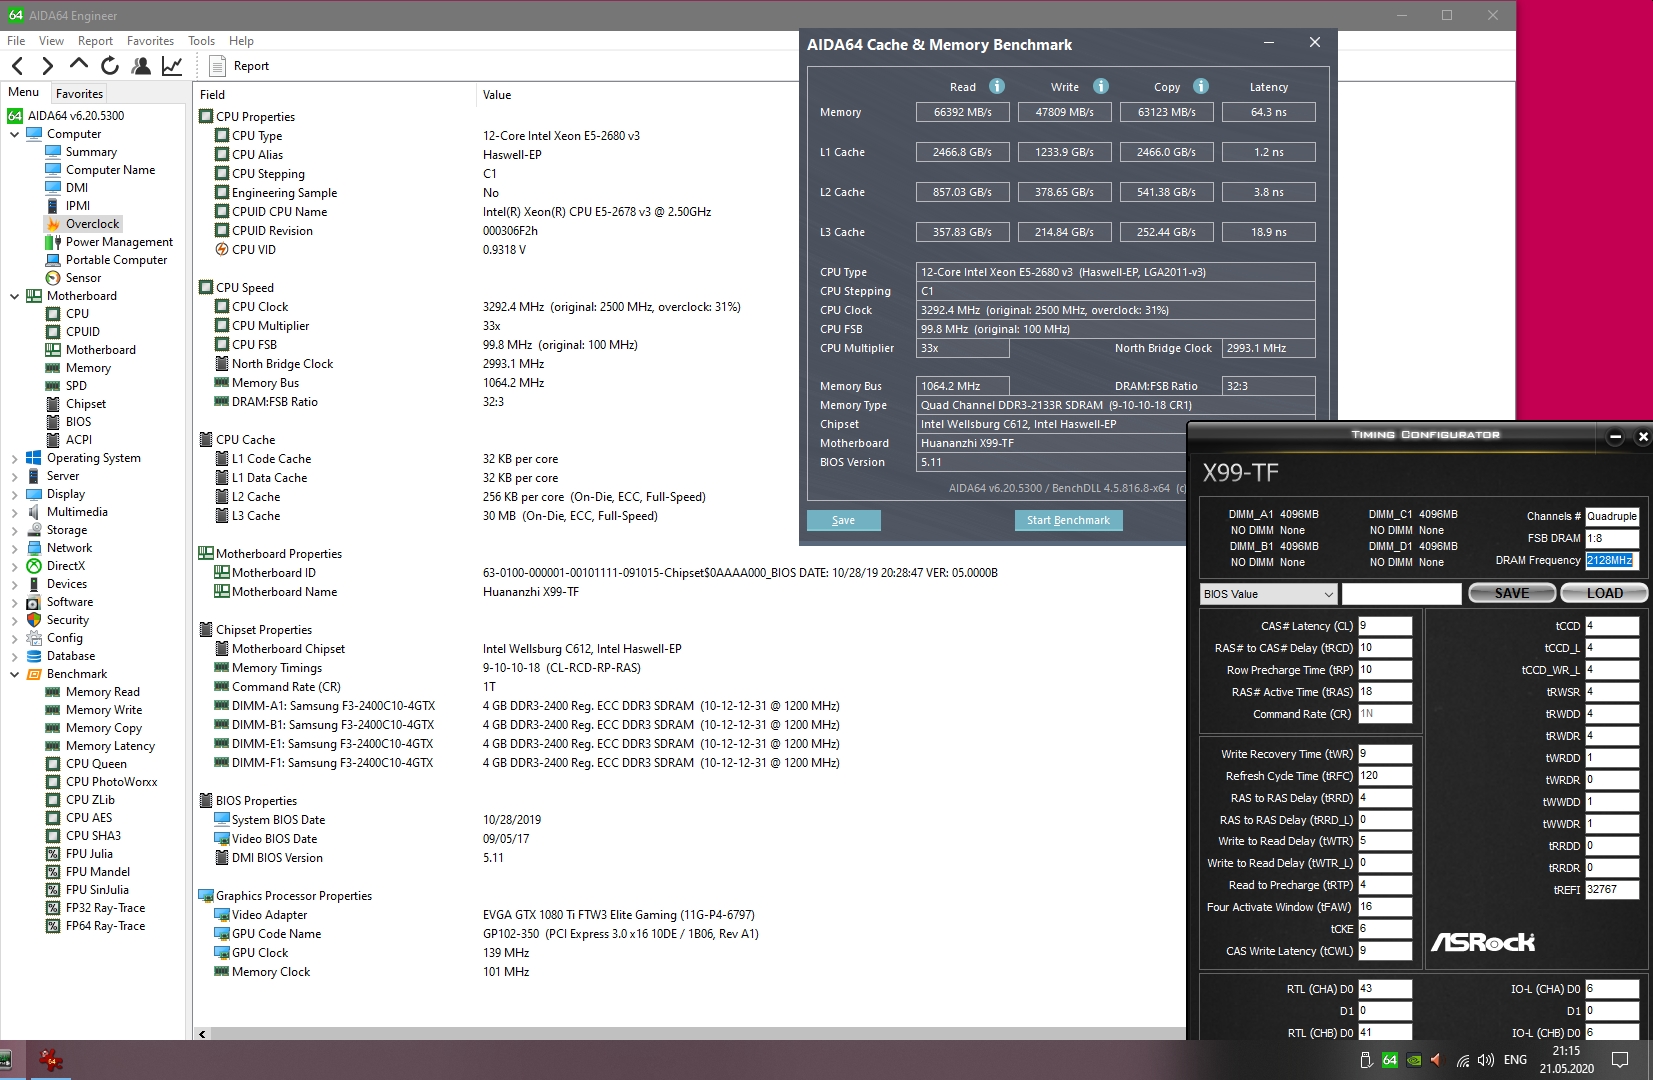Open the Write info icon in benchmark
Image resolution: width=1653 pixels, height=1080 pixels.
click(1100, 86)
